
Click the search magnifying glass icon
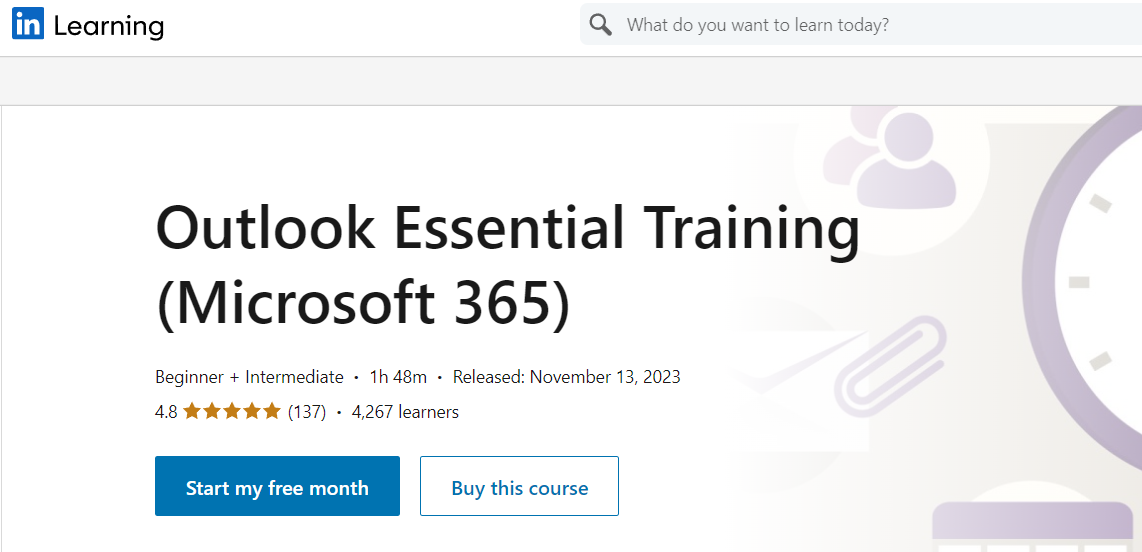coord(600,25)
